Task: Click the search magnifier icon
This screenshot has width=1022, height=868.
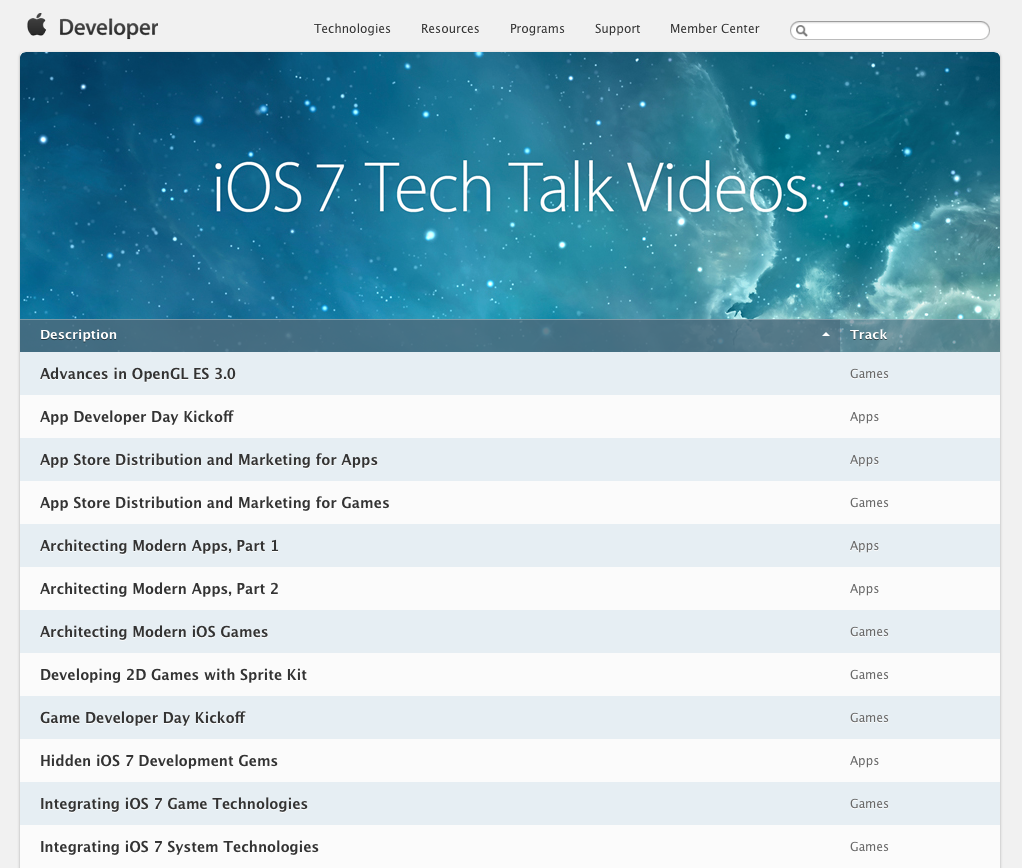Action: tap(802, 31)
